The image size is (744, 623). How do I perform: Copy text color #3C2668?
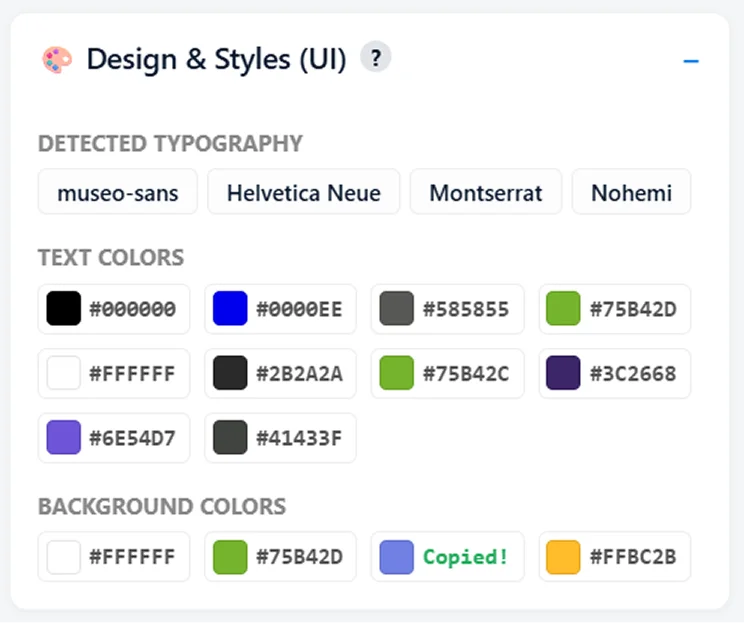tap(615, 373)
